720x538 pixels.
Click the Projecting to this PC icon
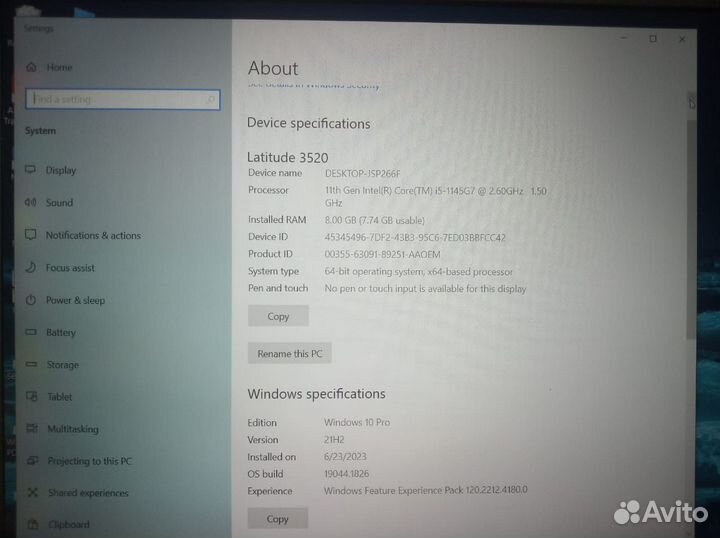point(33,460)
